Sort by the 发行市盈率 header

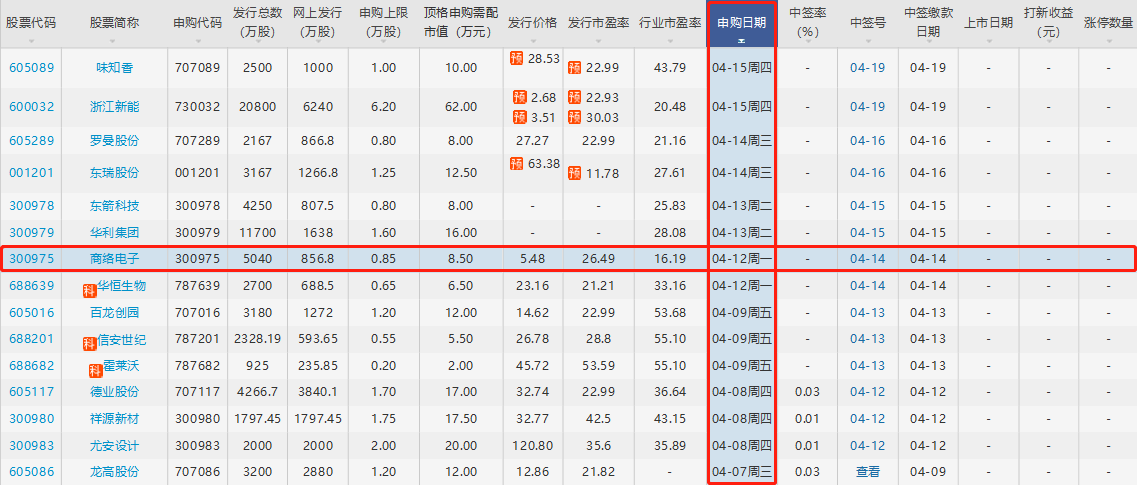(x=598, y=23)
